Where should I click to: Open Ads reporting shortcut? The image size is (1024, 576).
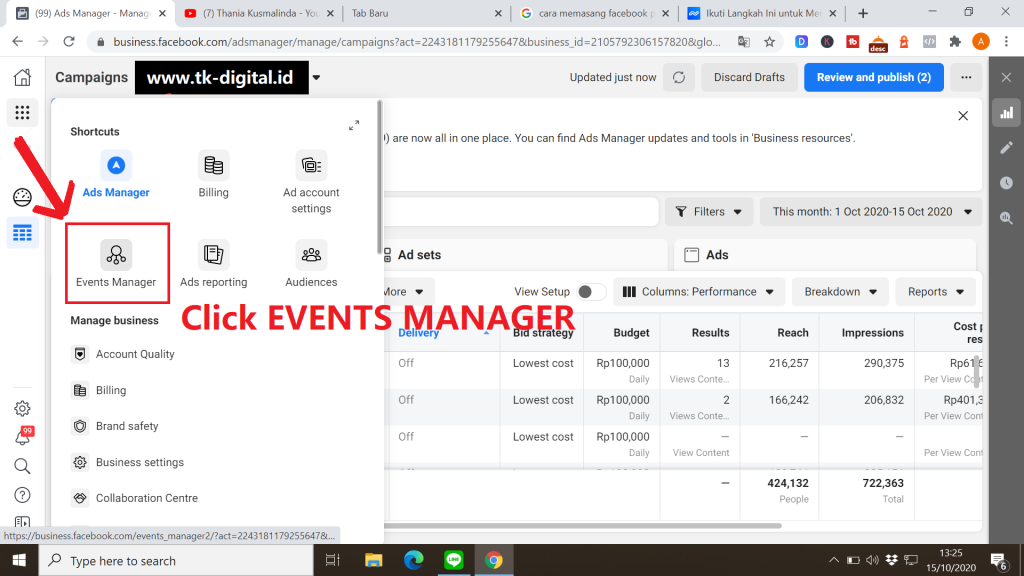tap(213, 263)
